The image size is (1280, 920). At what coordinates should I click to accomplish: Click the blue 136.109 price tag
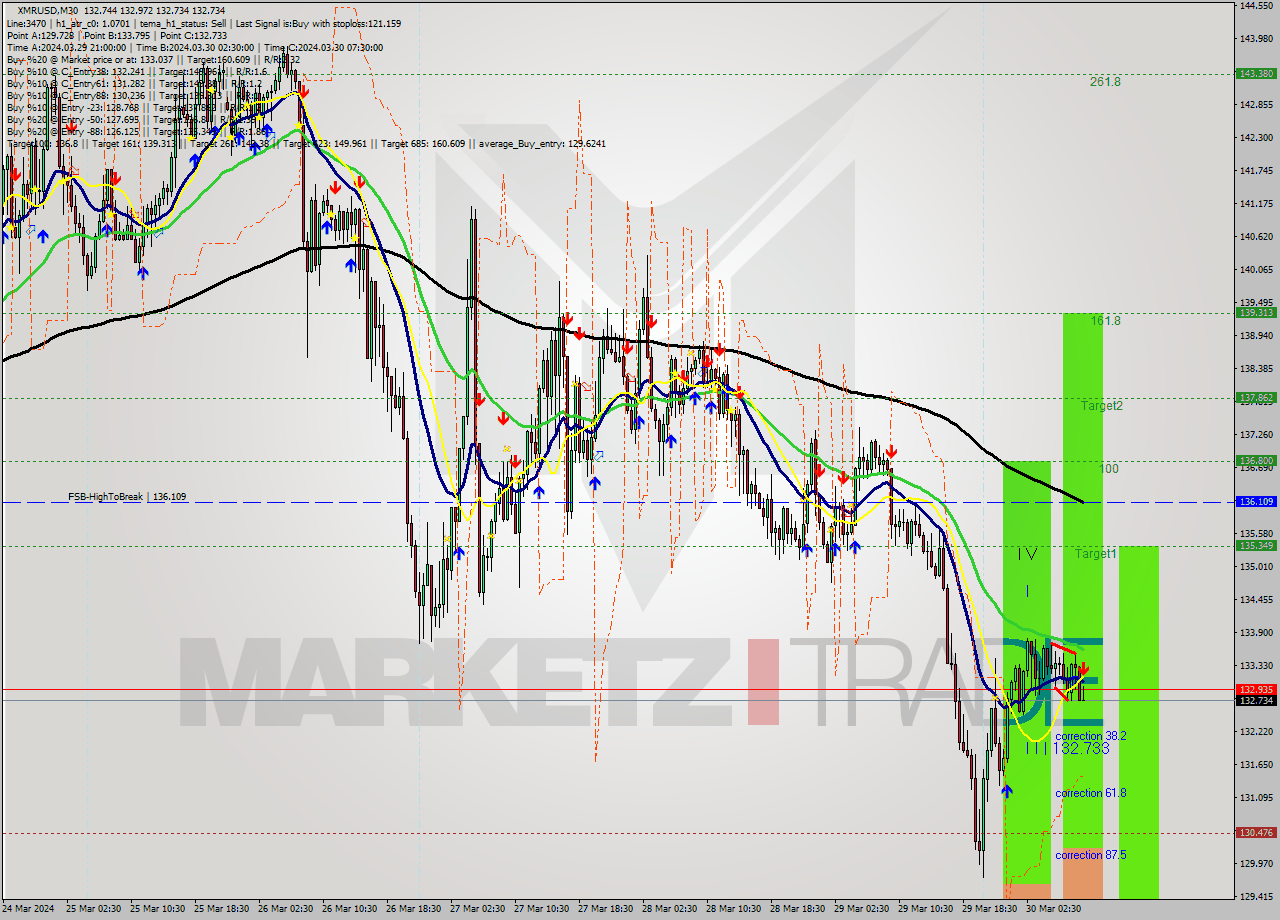click(1256, 502)
